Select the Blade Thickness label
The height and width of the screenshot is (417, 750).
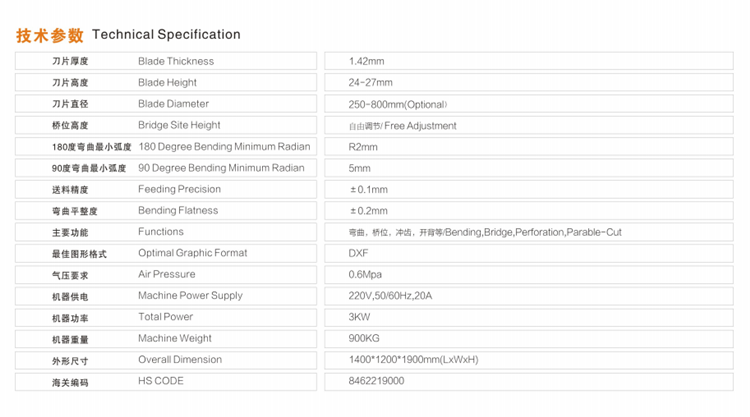pyautogui.click(x=176, y=61)
